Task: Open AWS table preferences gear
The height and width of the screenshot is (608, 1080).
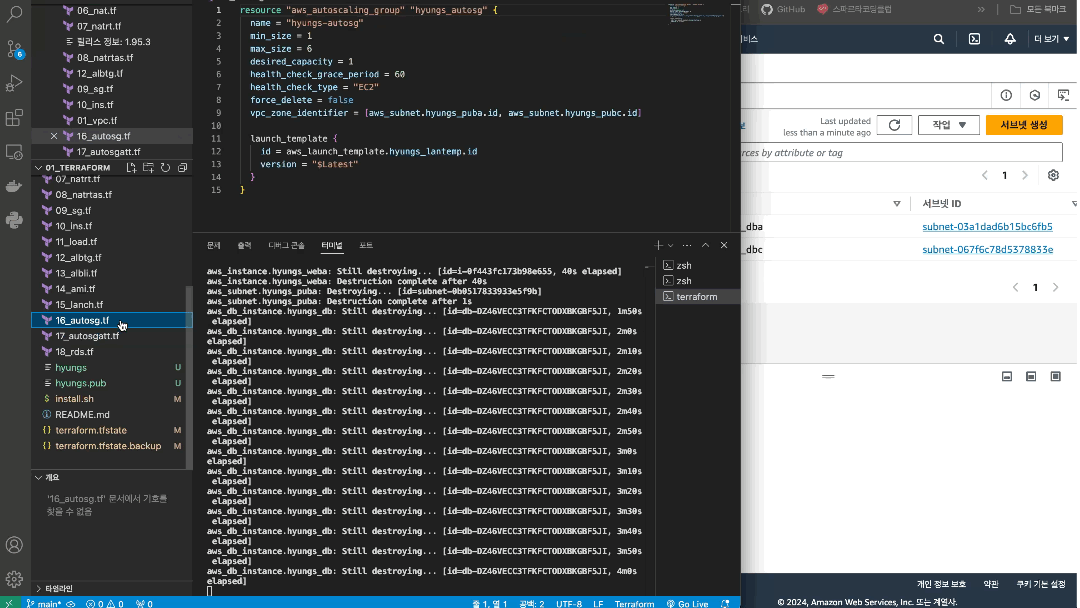Action: (1053, 176)
